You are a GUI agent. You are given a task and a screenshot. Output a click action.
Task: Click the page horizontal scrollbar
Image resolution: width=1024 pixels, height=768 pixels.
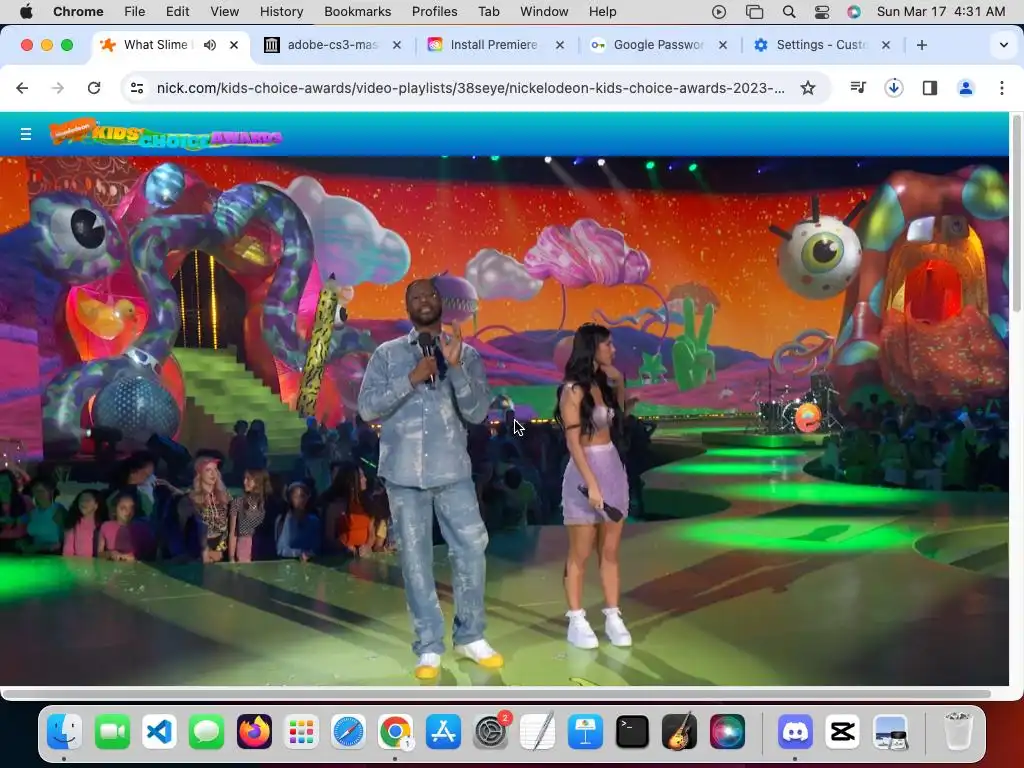click(x=496, y=693)
